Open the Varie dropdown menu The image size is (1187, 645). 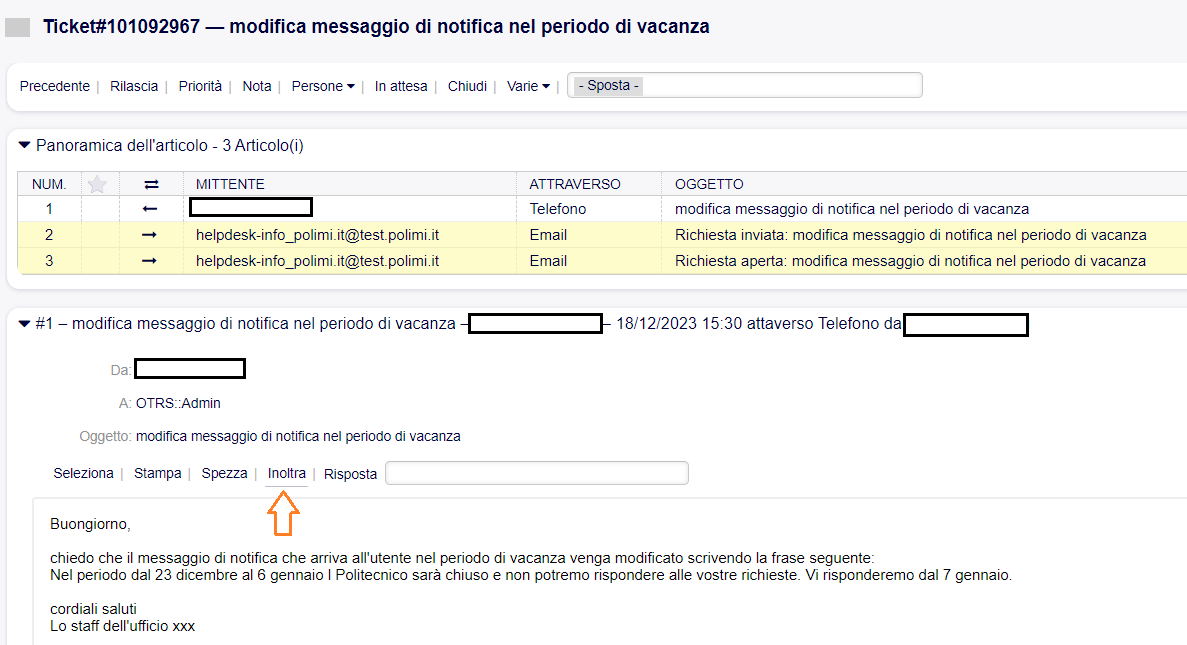(527, 87)
